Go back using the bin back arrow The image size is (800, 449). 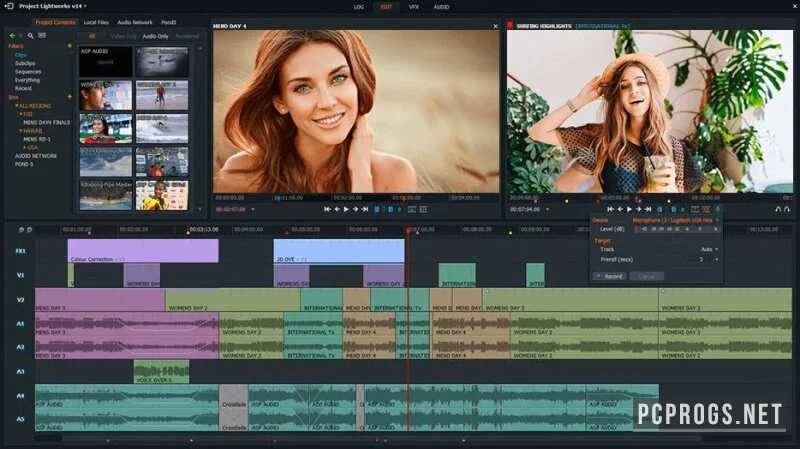(x=12, y=36)
